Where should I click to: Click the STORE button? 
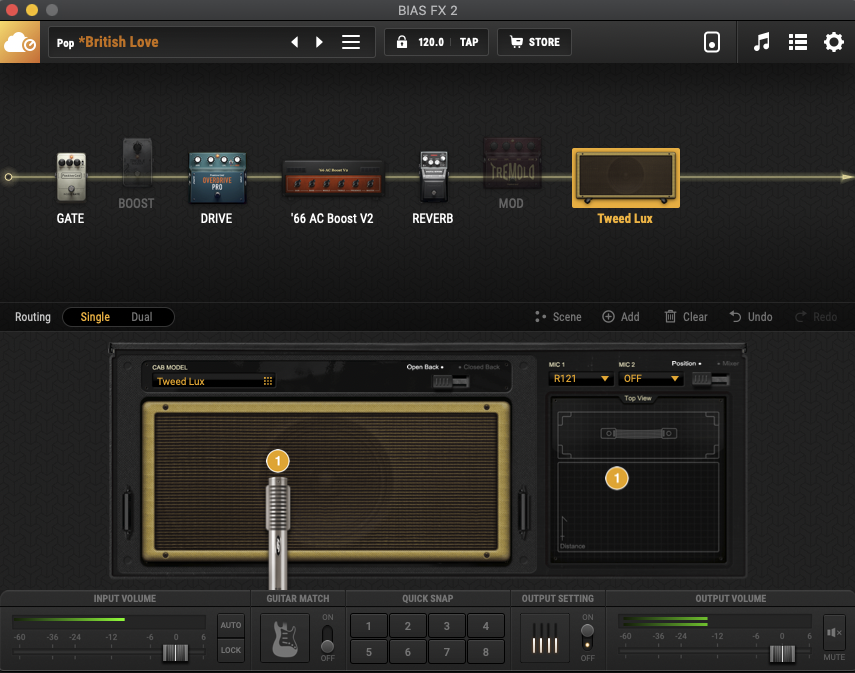pos(534,42)
